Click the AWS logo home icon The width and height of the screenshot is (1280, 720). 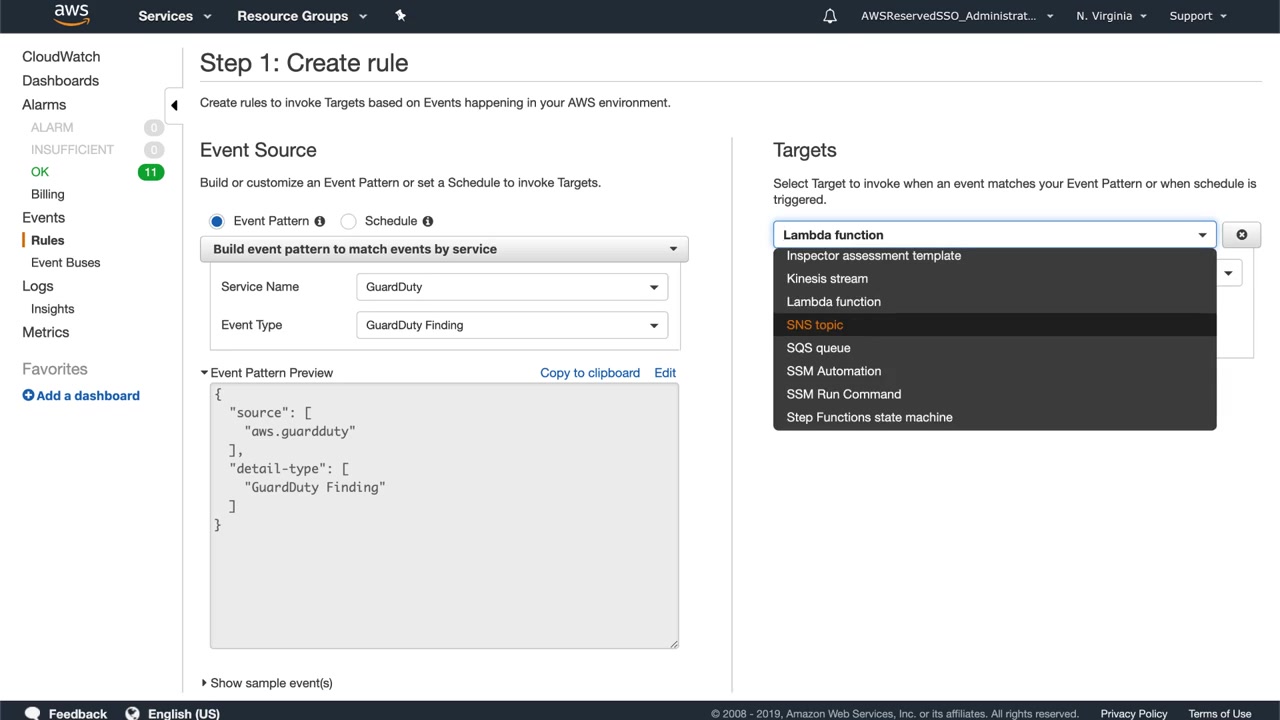pyautogui.click(x=71, y=15)
